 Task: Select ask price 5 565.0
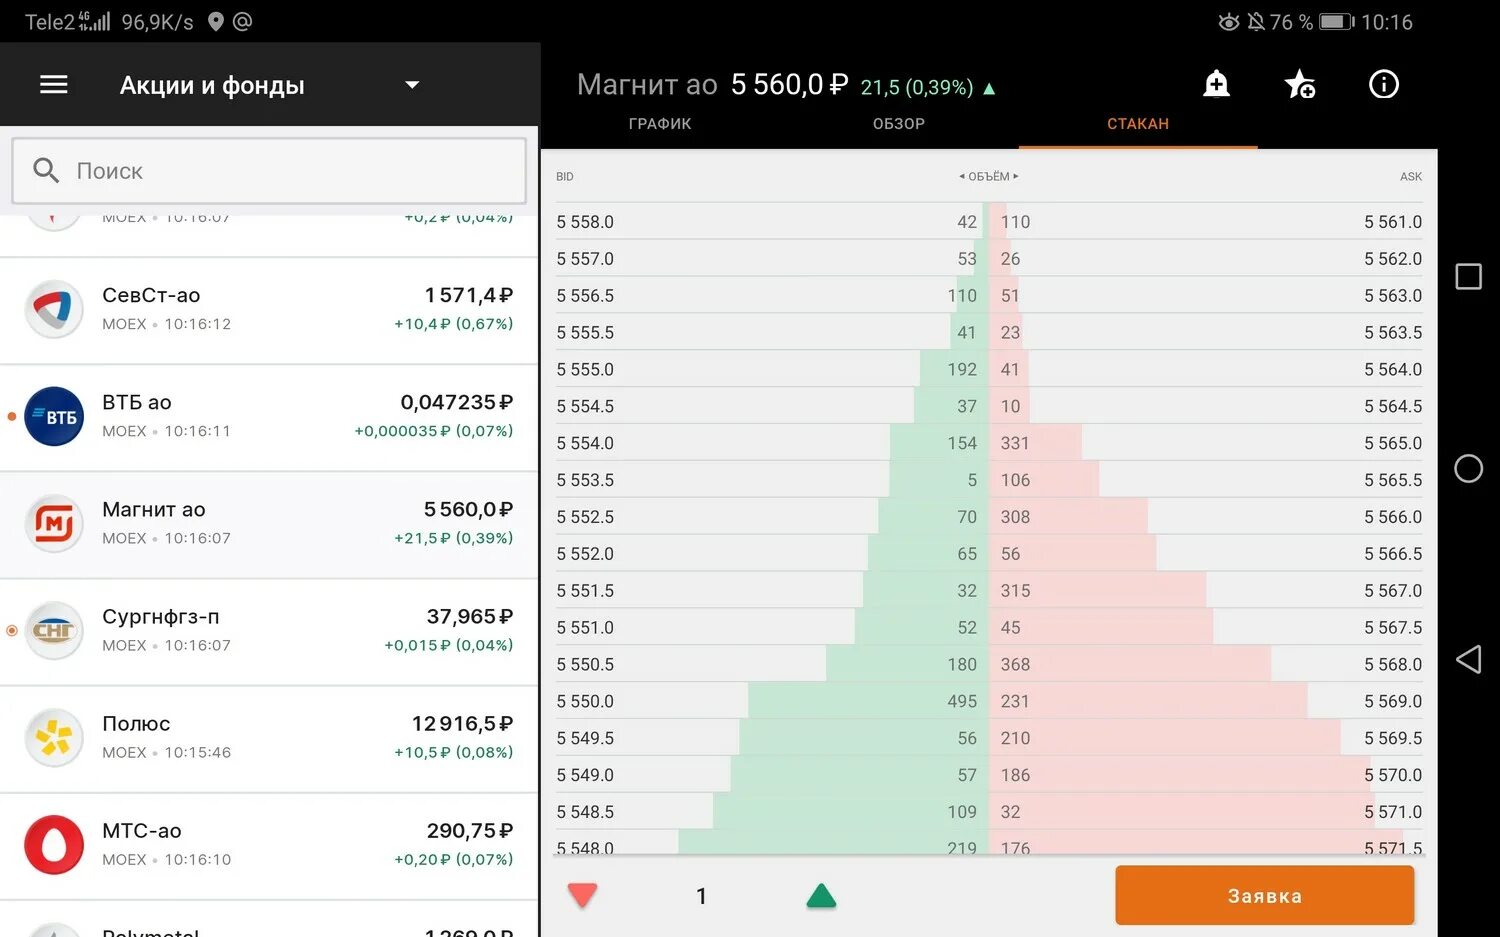1393,443
